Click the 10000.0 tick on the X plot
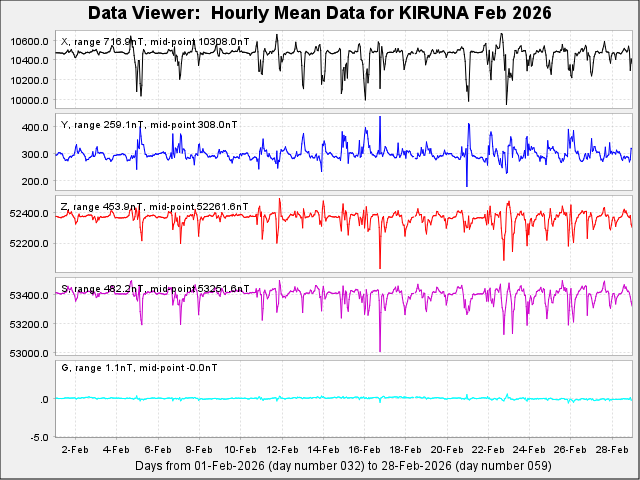 point(30,100)
